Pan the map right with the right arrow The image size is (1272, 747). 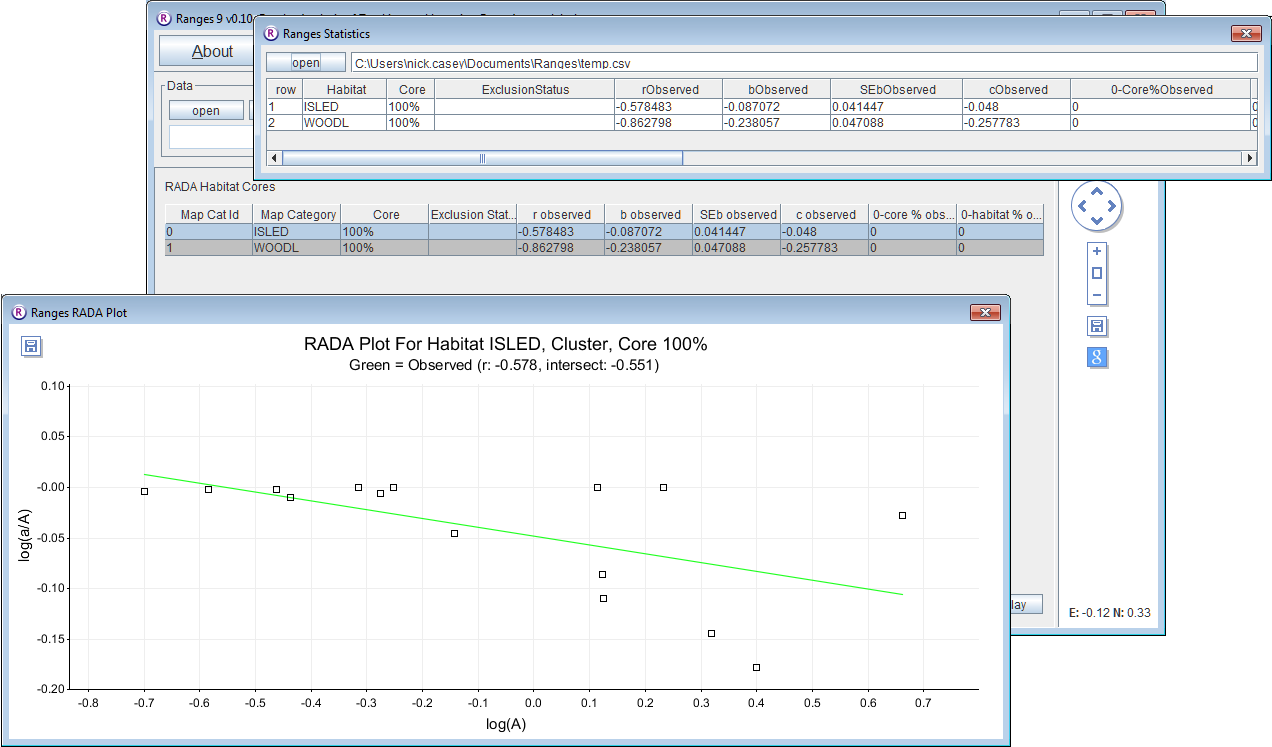point(1112,206)
